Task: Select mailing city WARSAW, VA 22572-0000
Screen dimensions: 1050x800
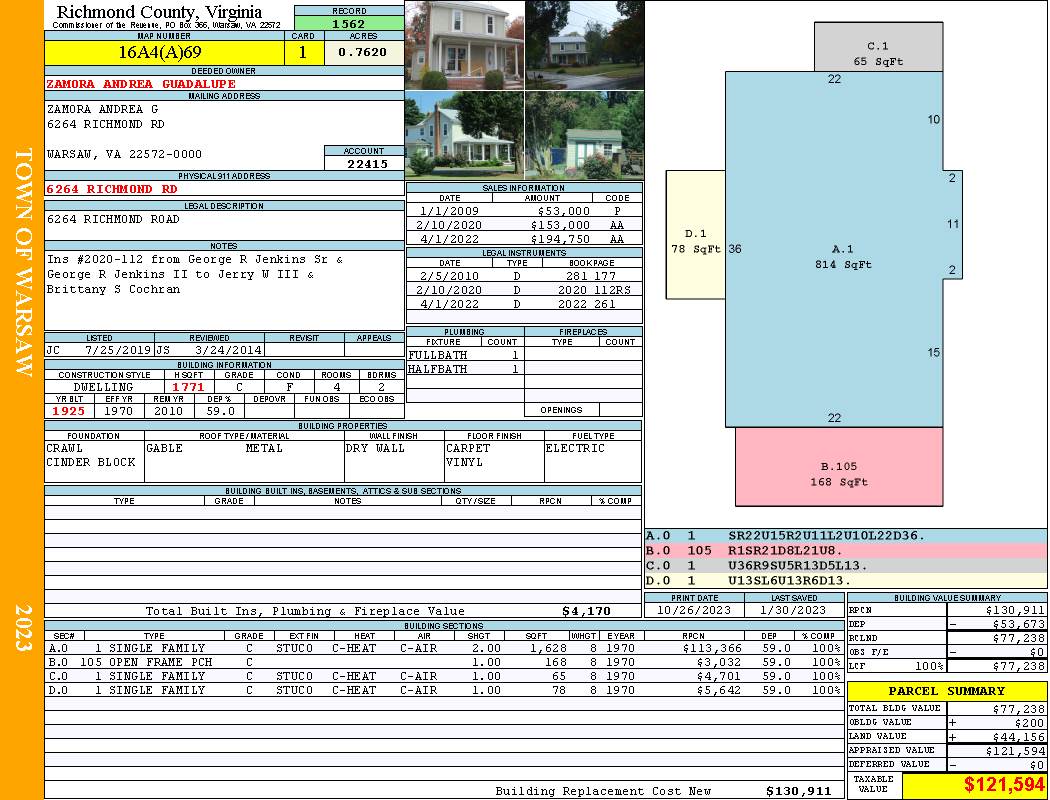Action: coord(124,154)
